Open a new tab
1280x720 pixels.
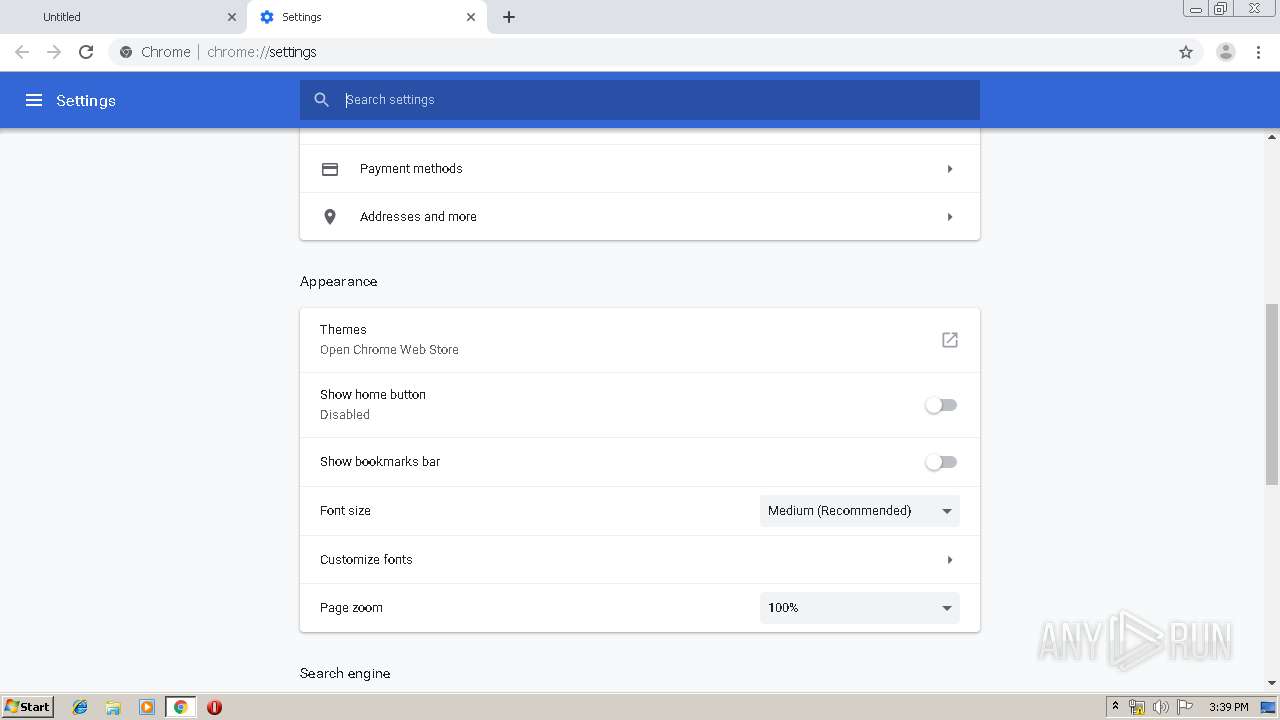click(x=508, y=17)
